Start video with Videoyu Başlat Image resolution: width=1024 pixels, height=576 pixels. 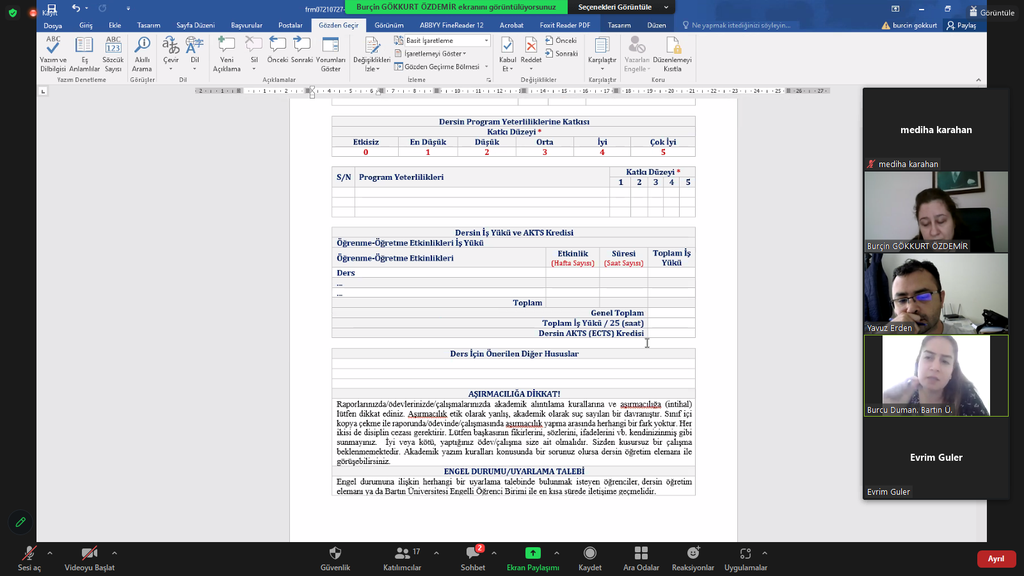89,554
